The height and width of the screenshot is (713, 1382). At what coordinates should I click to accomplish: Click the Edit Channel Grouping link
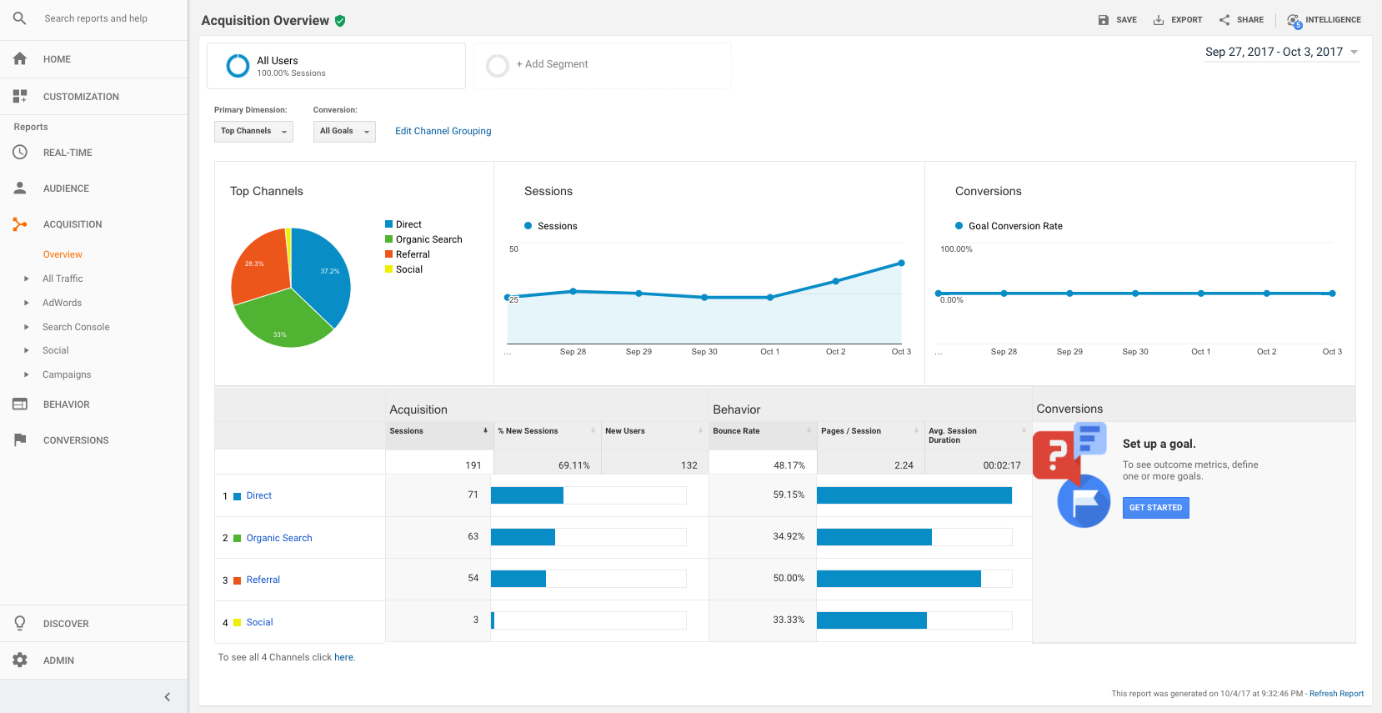(x=443, y=131)
